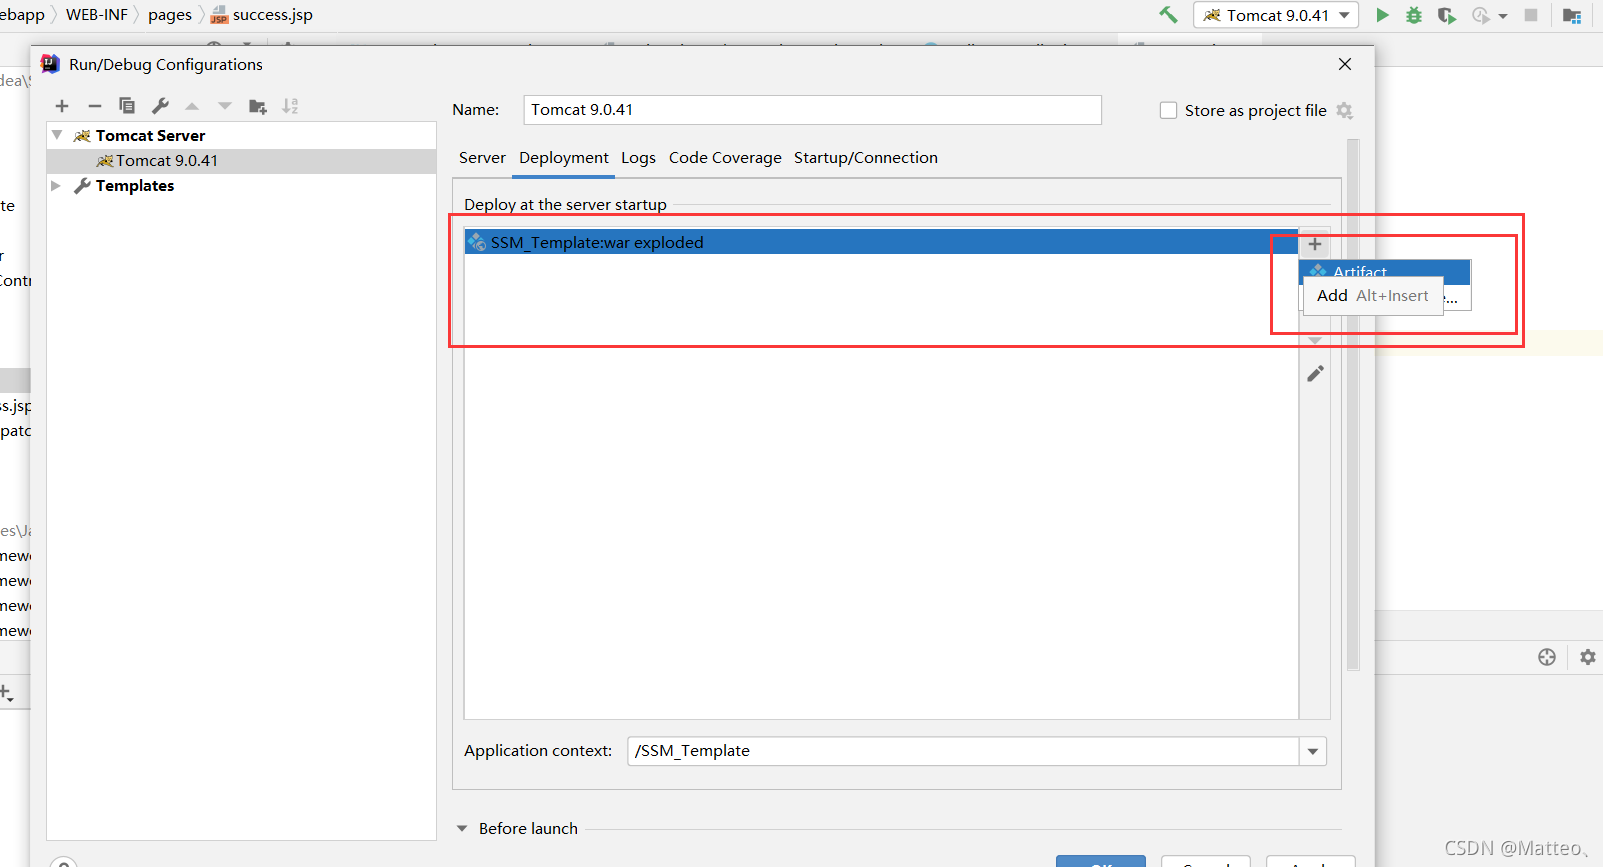This screenshot has height=867, width=1603.
Task: Click the settings gear in the IDE panel
Action: (1588, 657)
